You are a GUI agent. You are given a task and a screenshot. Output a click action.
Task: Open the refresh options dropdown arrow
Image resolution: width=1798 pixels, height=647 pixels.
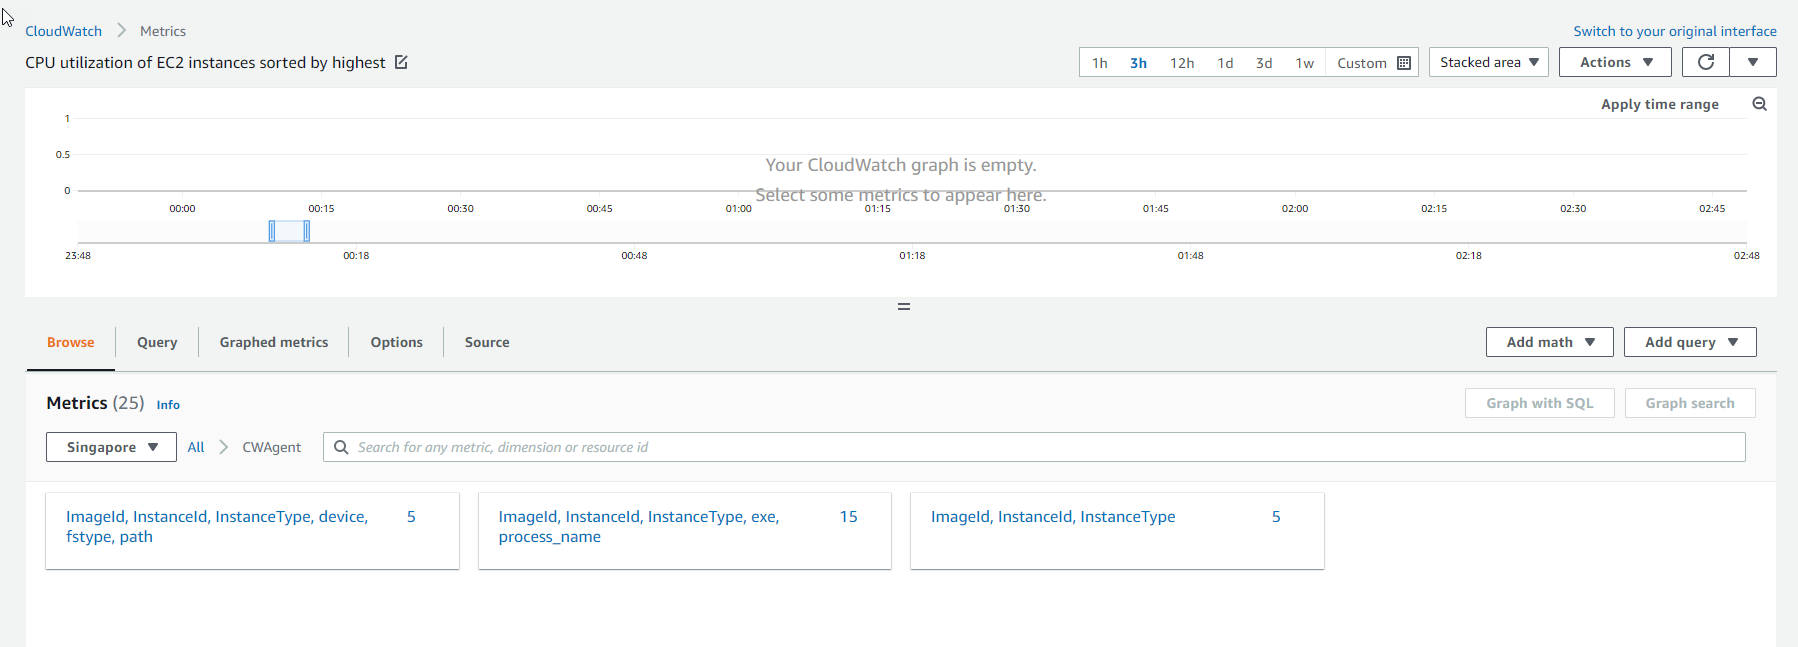(x=1753, y=62)
